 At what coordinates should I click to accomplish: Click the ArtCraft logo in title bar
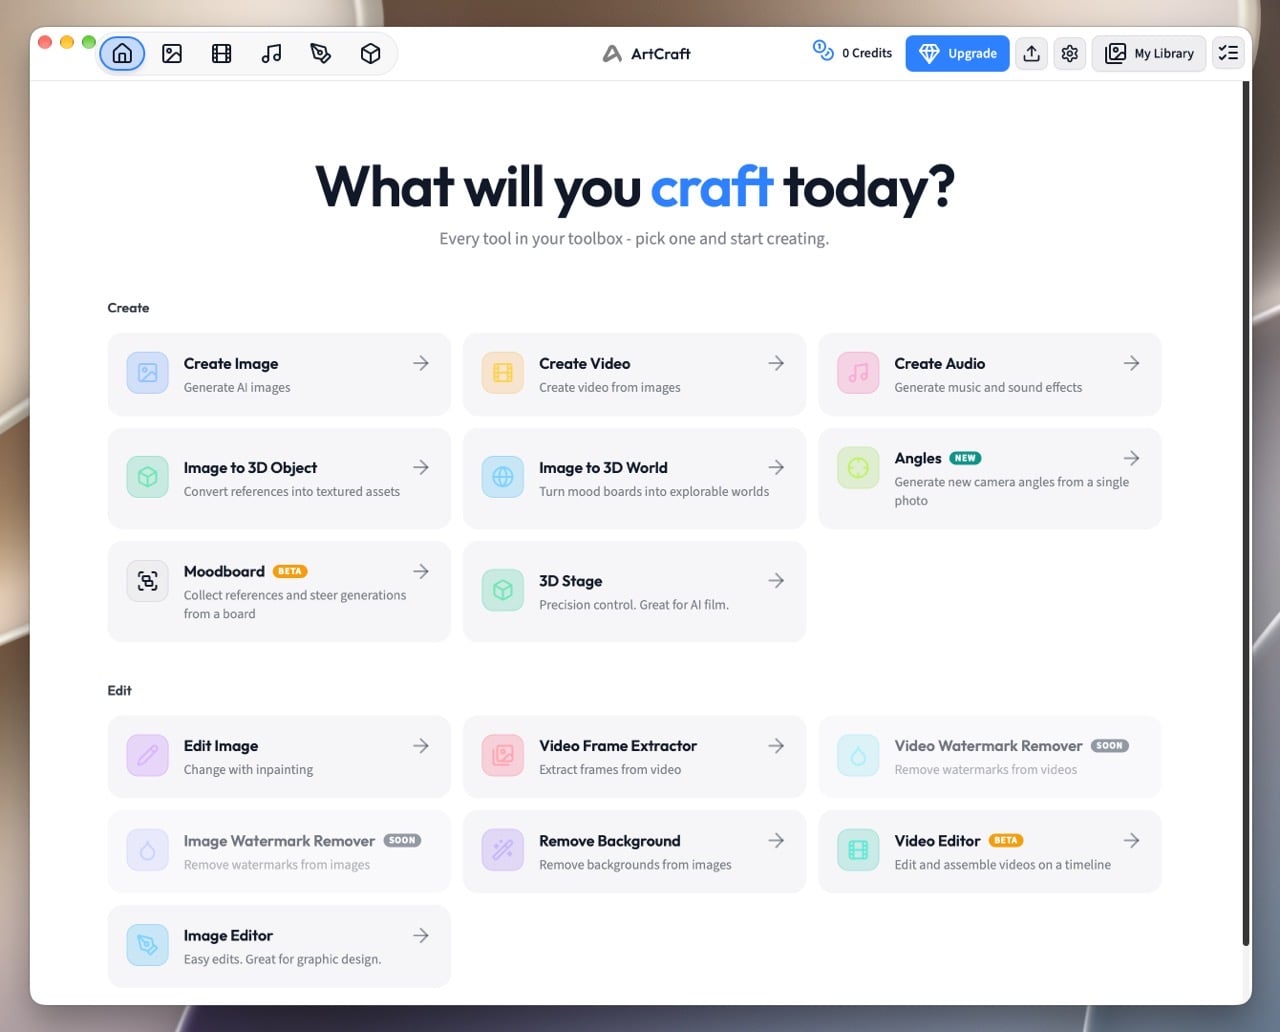click(x=646, y=54)
